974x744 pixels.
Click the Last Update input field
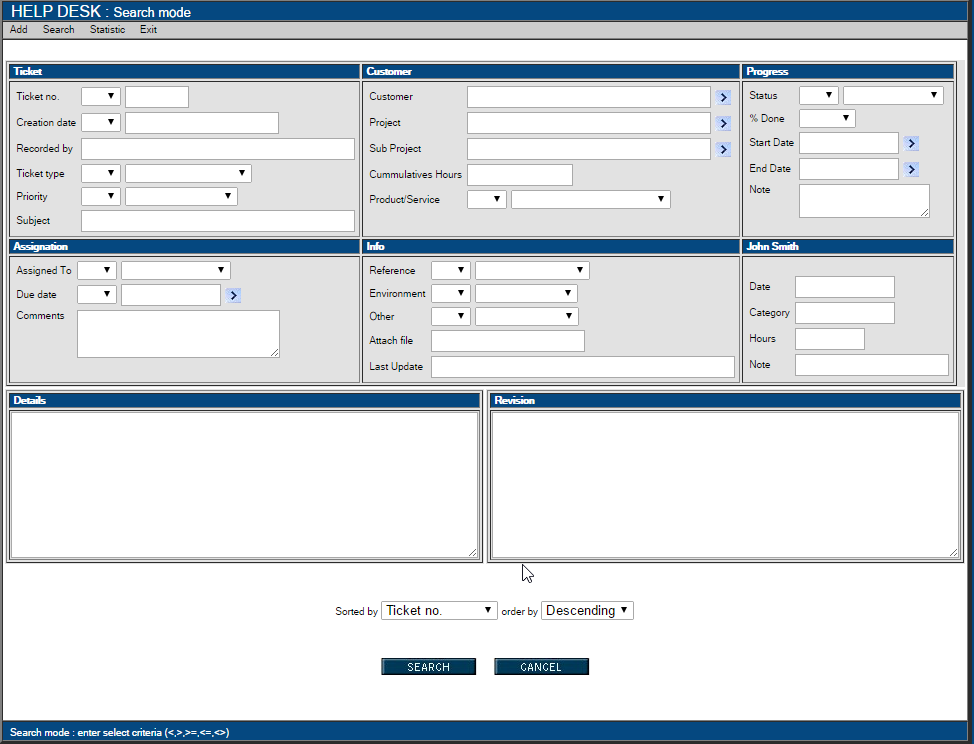[x=583, y=367]
